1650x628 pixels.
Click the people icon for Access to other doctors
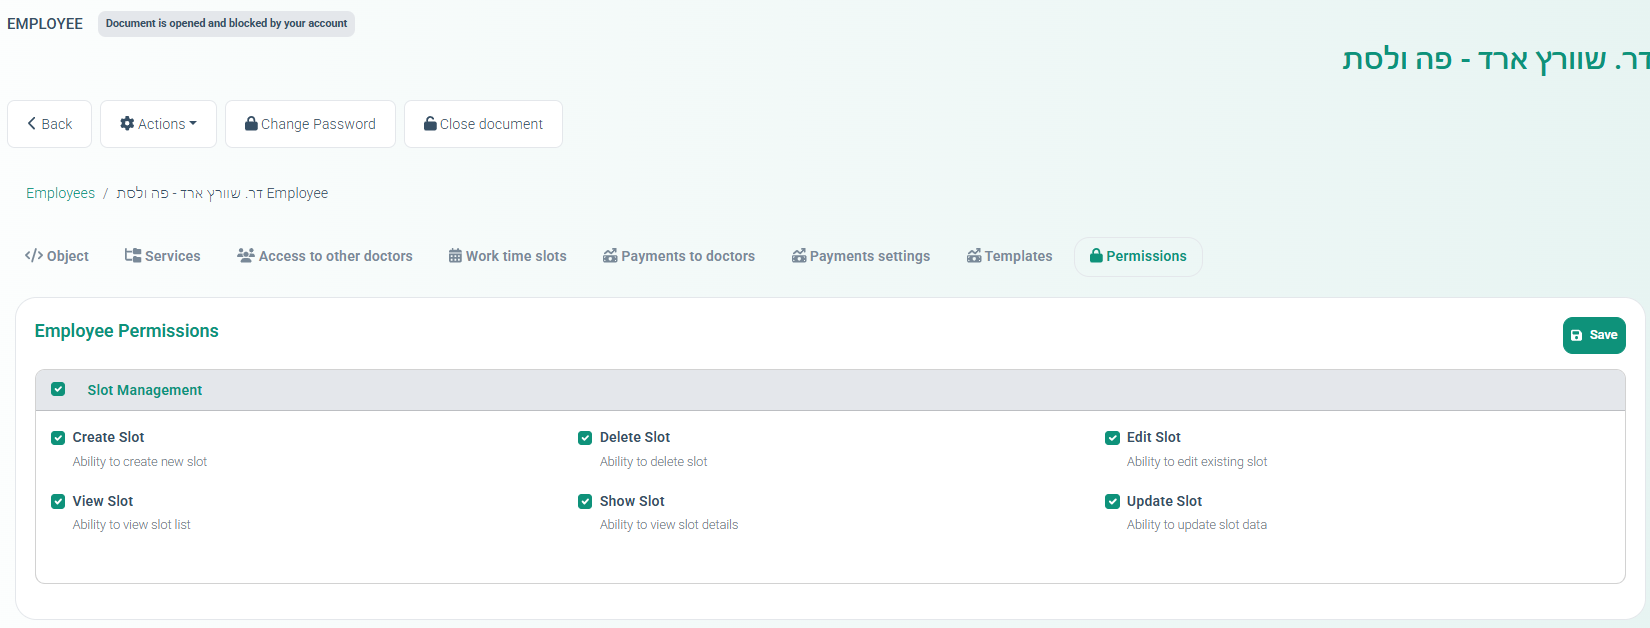245,256
